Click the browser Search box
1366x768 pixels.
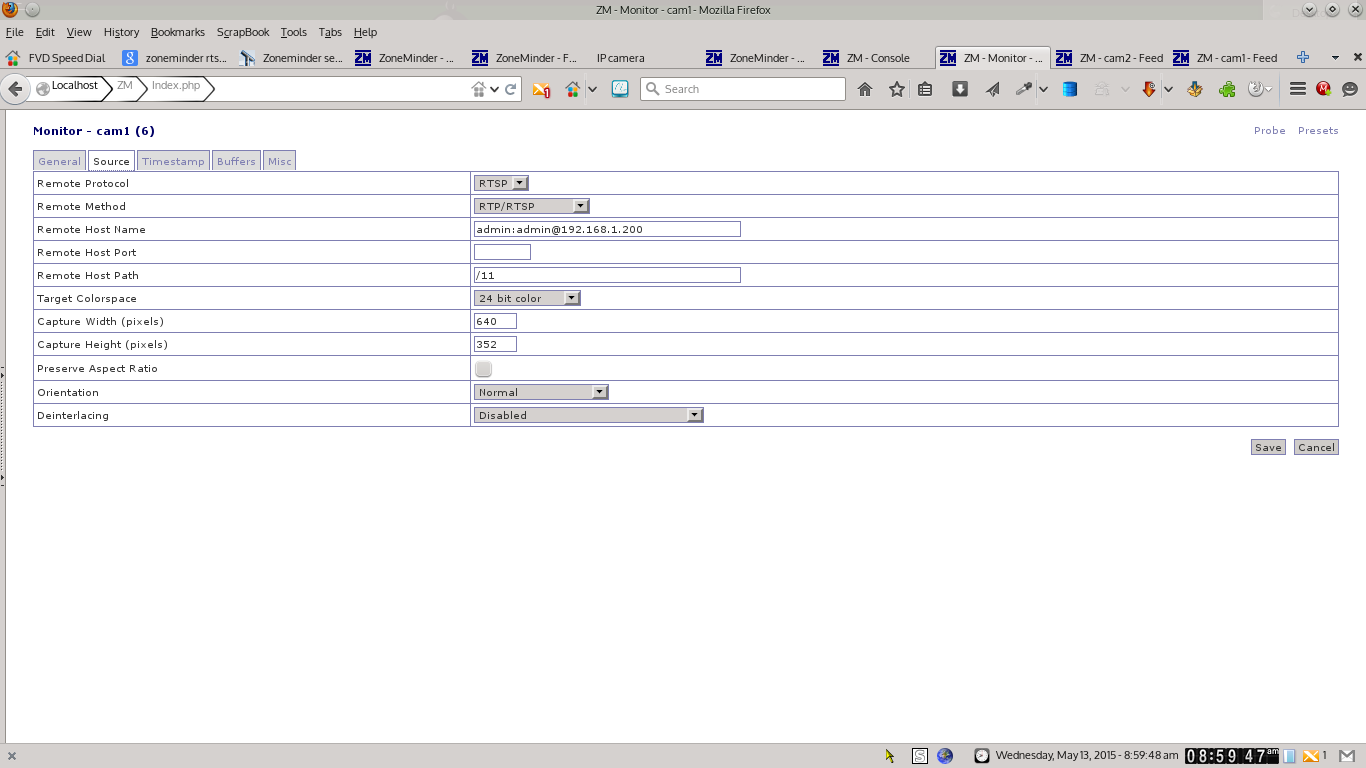tap(743, 89)
